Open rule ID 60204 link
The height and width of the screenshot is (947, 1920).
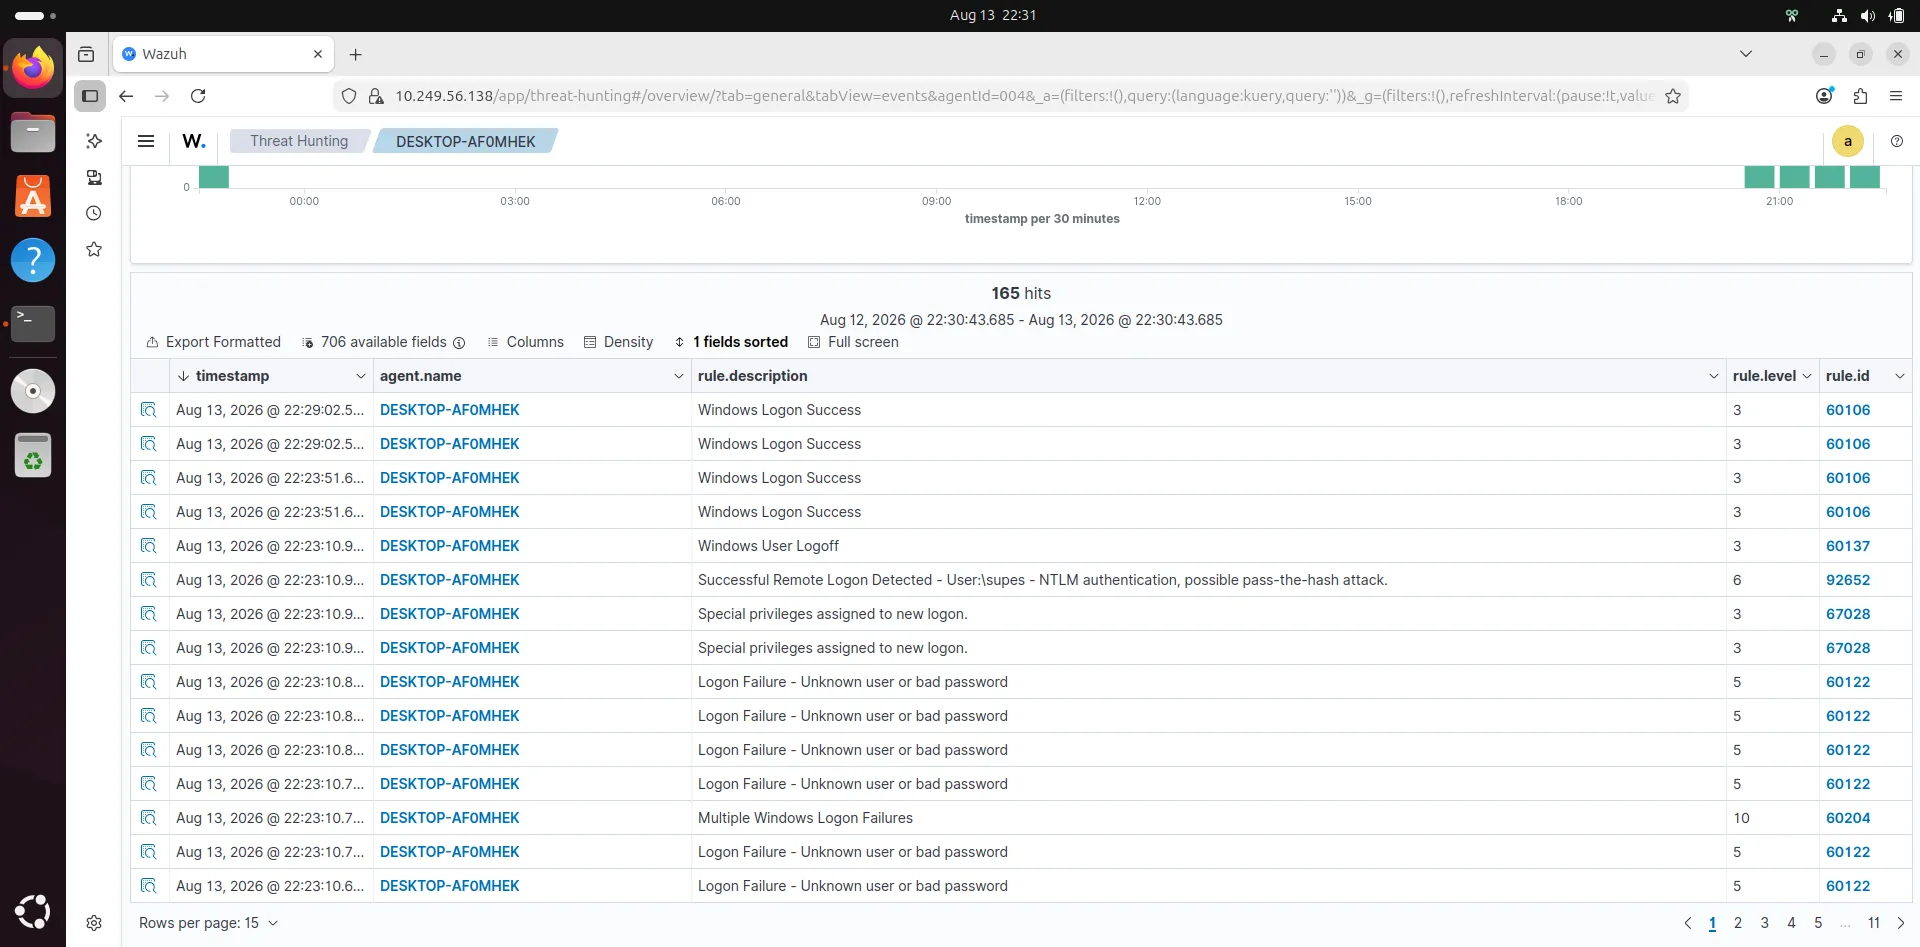[1847, 818]
